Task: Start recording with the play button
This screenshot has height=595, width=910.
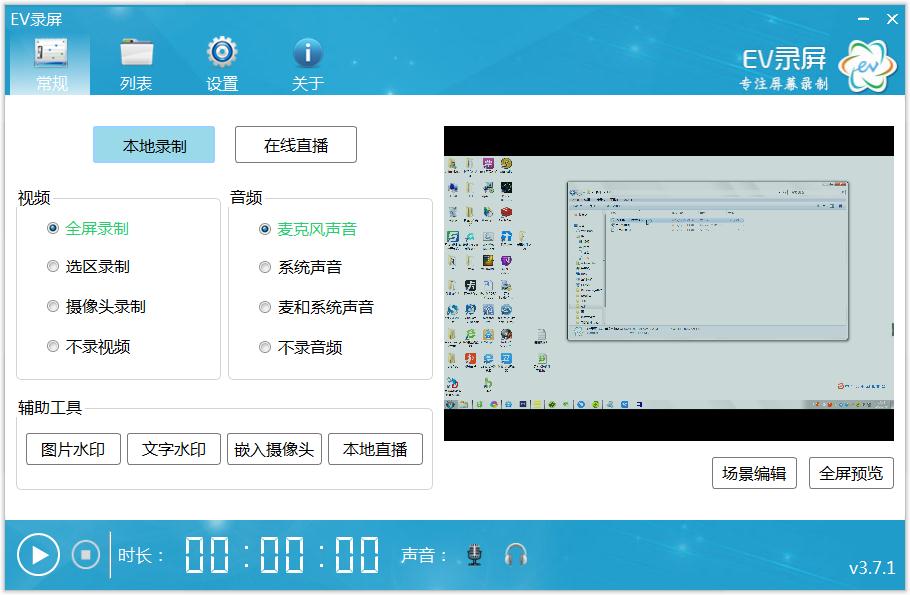Action: [x=38, y=556]
